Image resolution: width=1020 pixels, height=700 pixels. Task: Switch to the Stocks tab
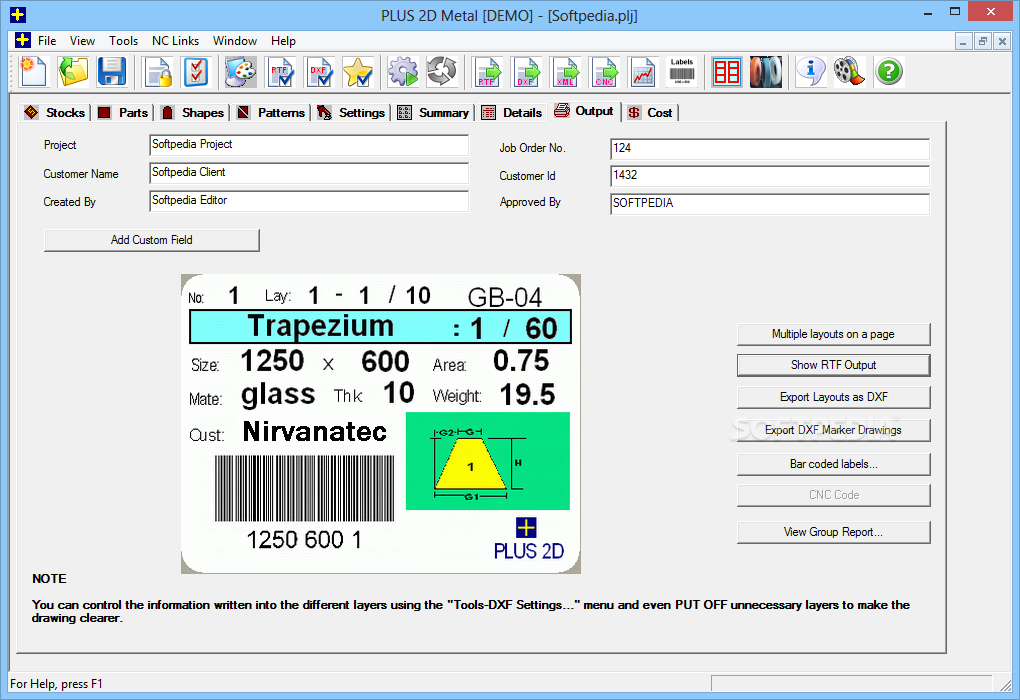55,113
